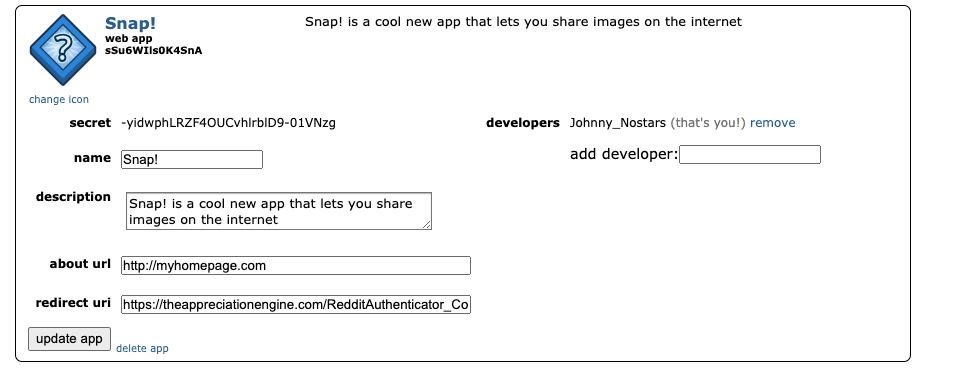Viewport: 963px width, 376px height.
Task: Click the 'developers' label
Action: (523, 123)
